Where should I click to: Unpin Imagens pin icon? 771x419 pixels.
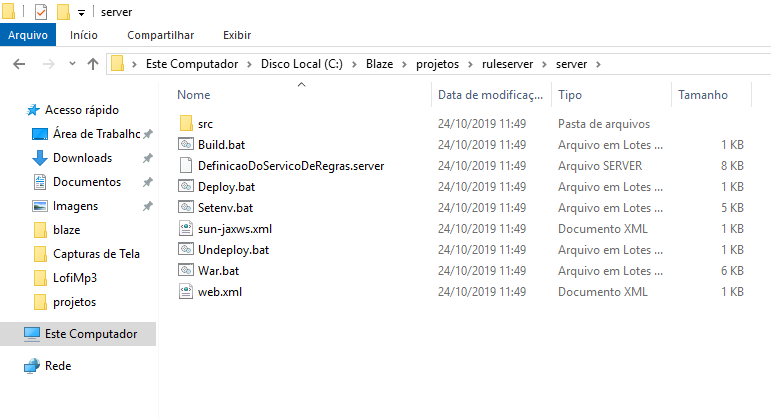tap(148, 206)
